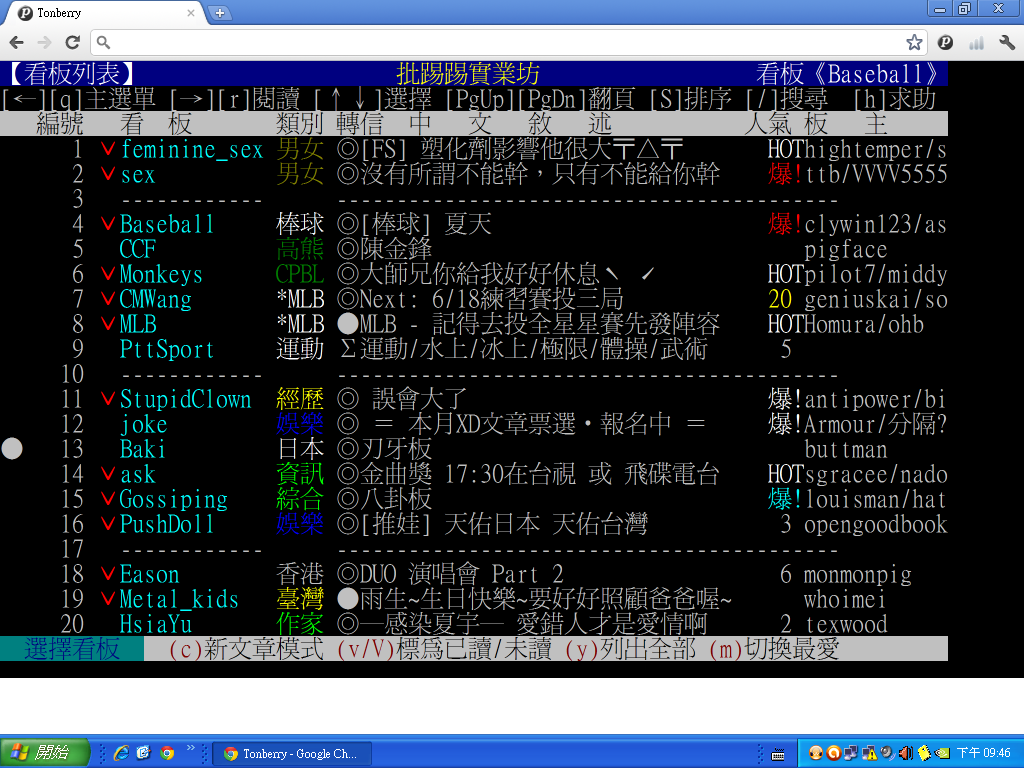
Task: Open the MLB board
Action: [138, 324]
